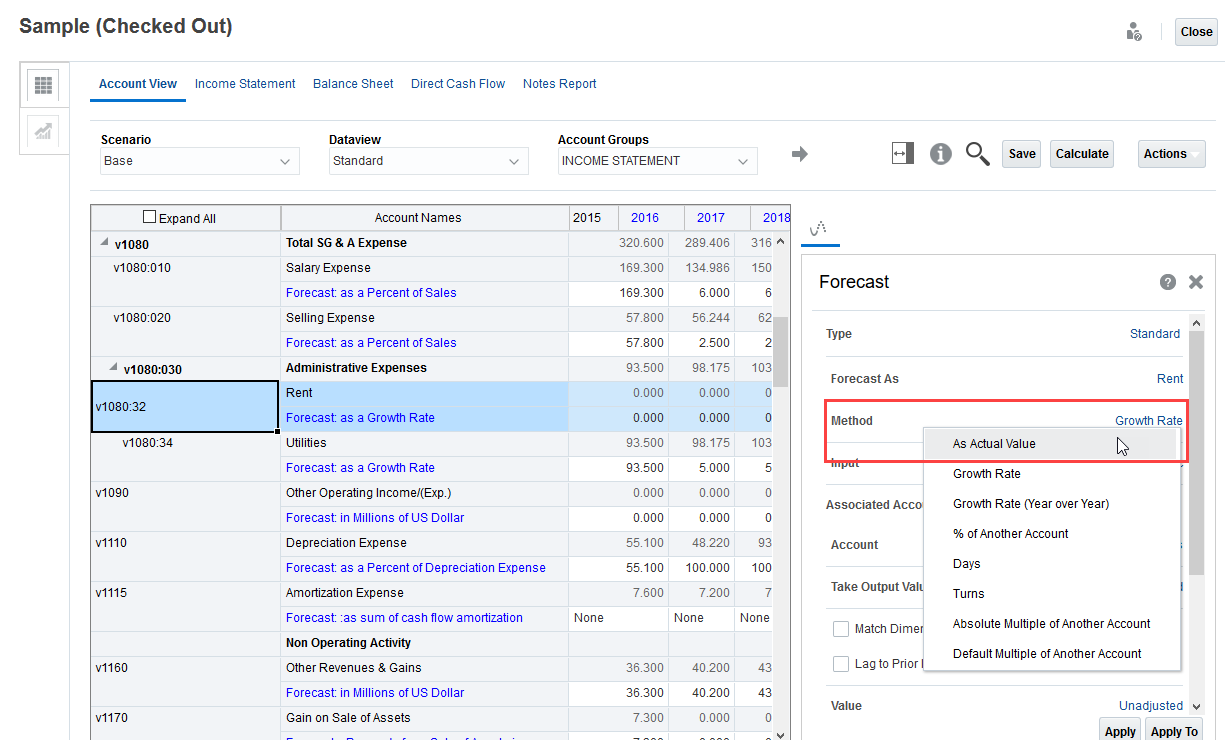Click the user settings icon near Close
The height and width of the screenshot is (740, 1225).
tap(1133, 32)
